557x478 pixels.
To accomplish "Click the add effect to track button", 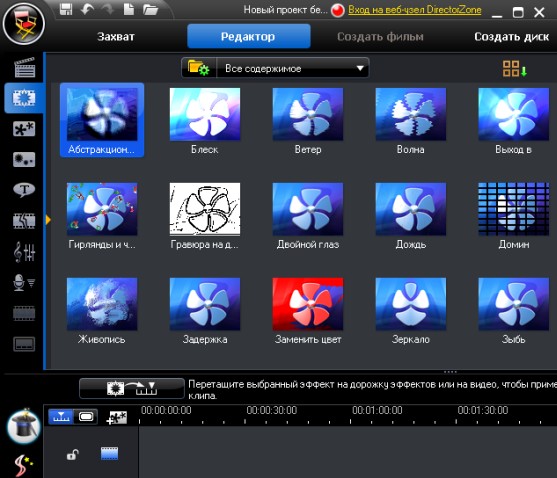I will click(132, 388).
